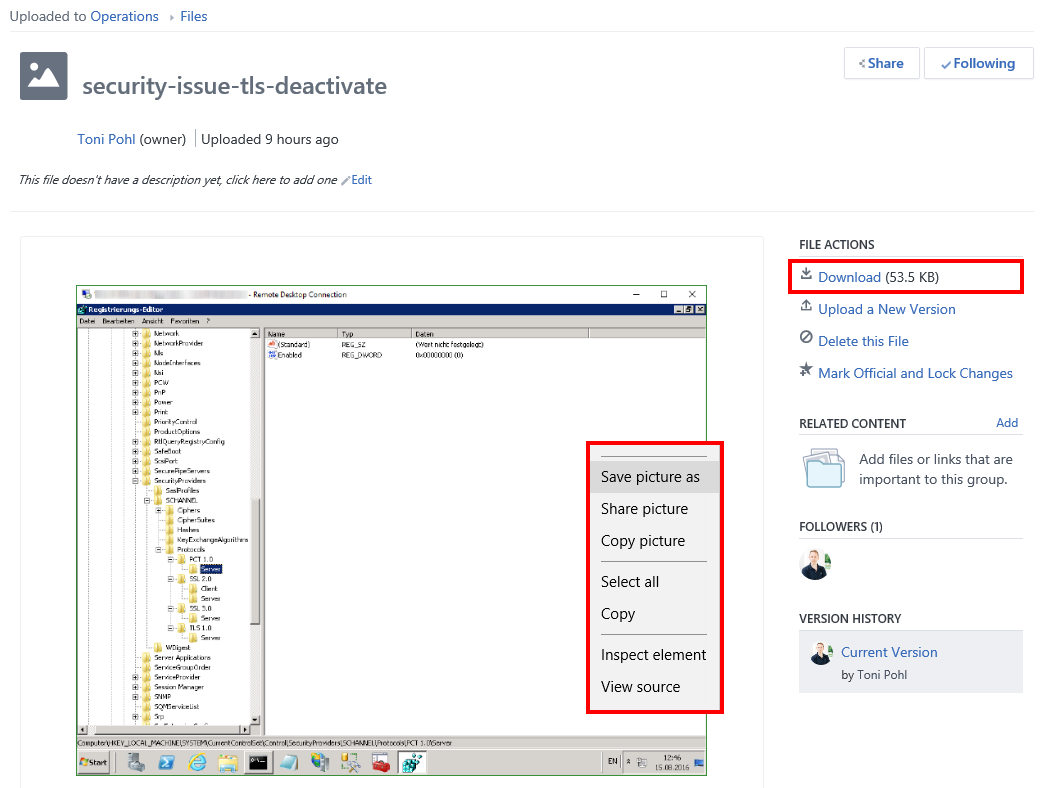Click the avatar in Version History
Image resolution: width=1040 pixels, height=788 pixels.
pyautogui.click(x=821, y=653)
